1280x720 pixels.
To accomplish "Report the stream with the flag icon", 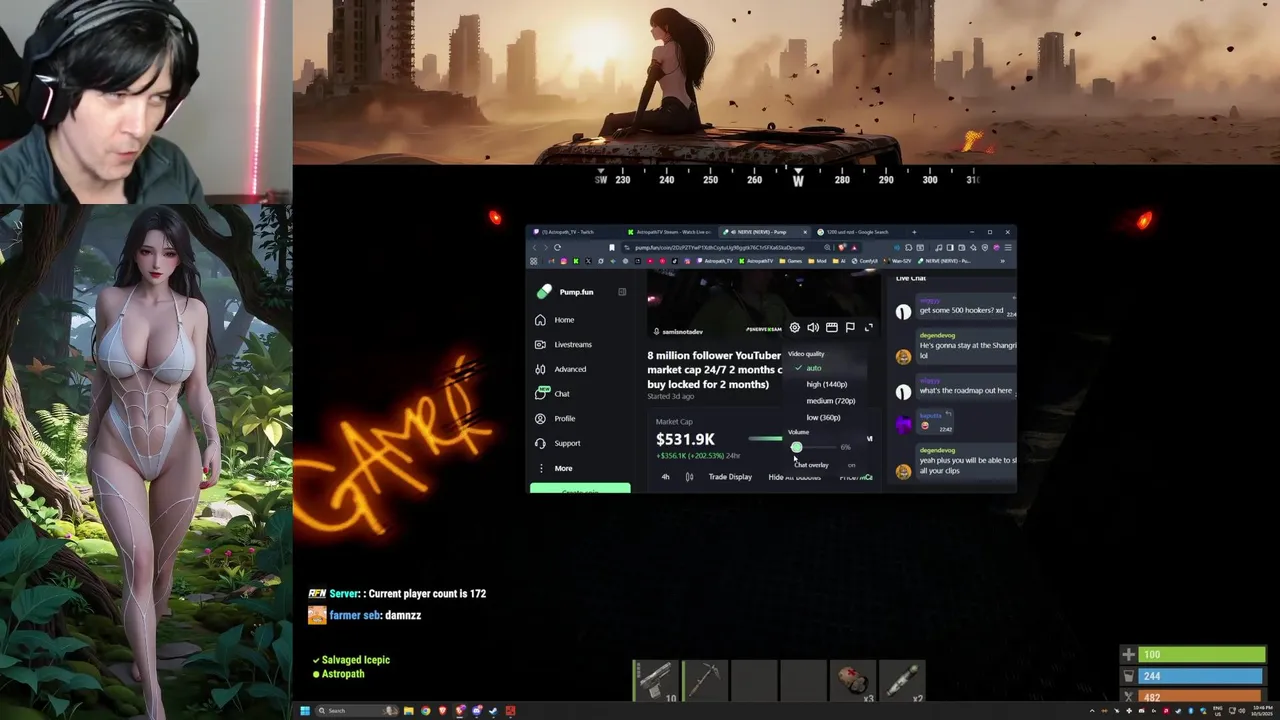I will pos(850,327).
